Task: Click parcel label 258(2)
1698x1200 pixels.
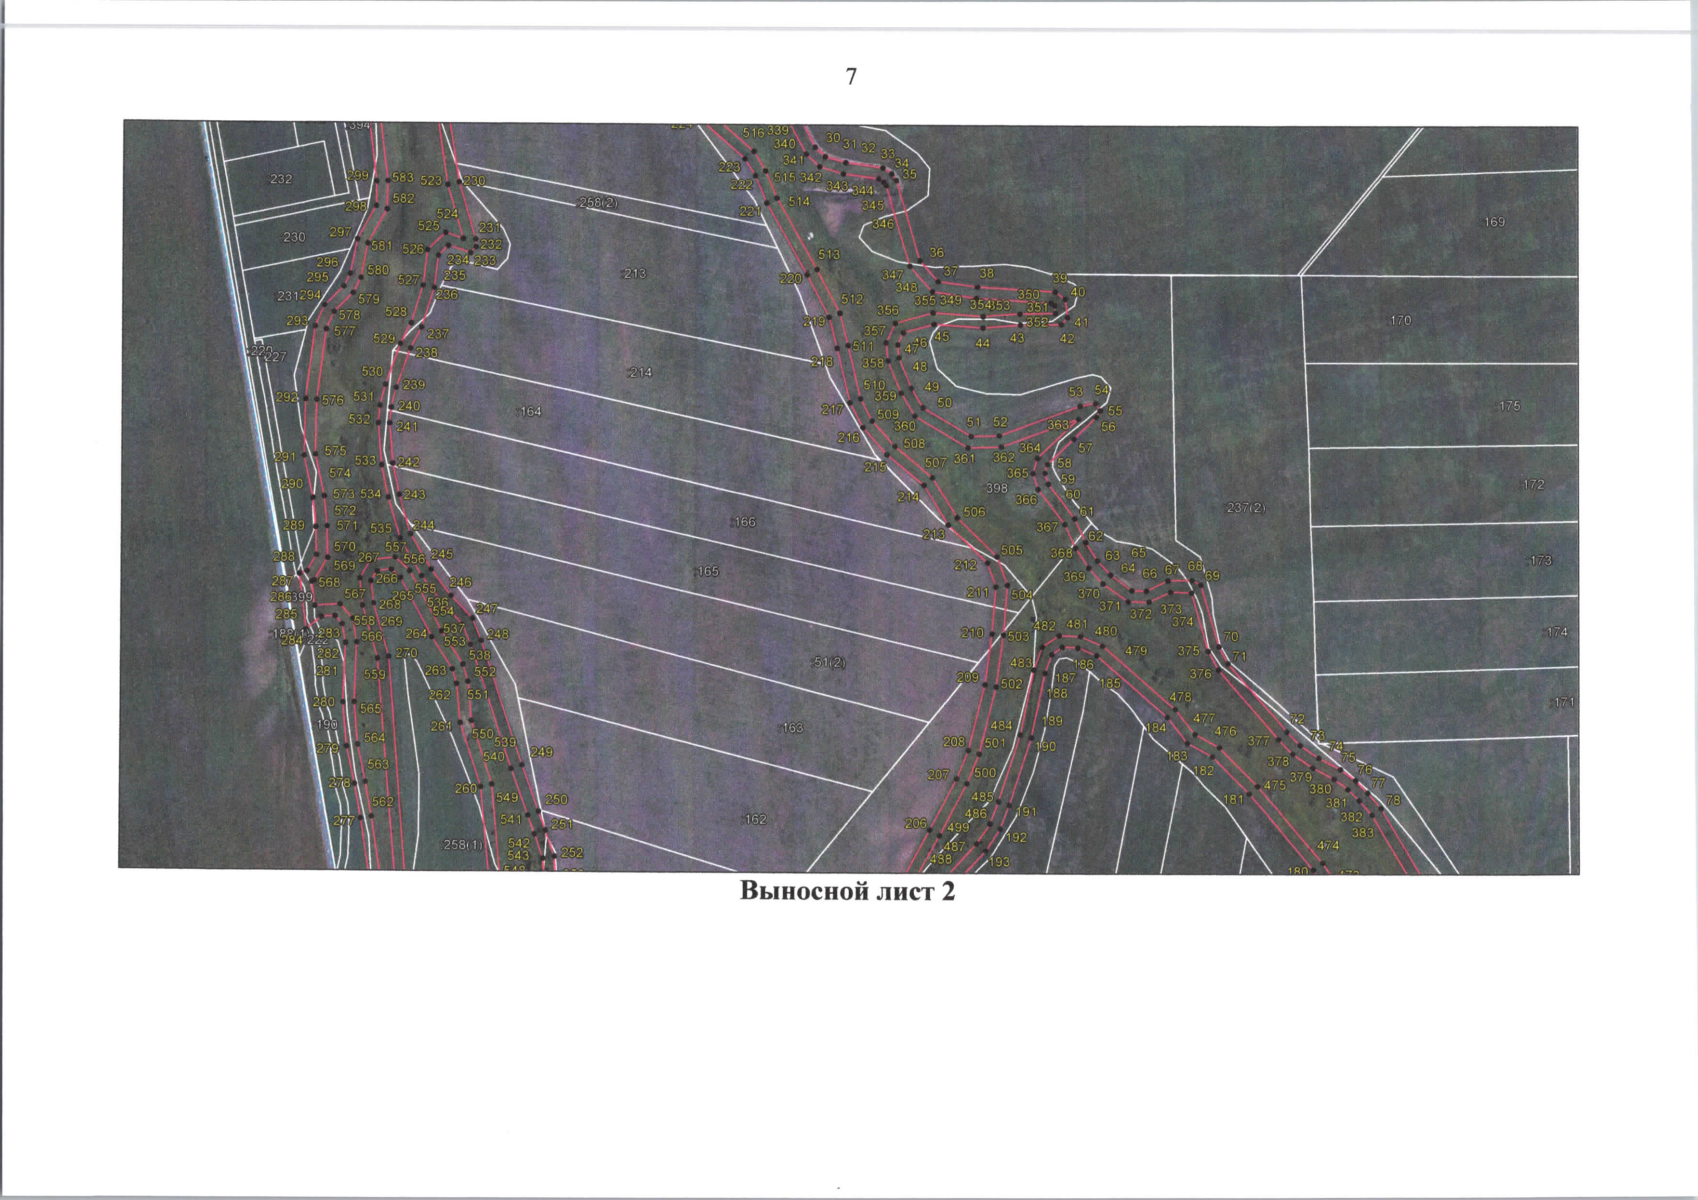Action: (599, 202)
